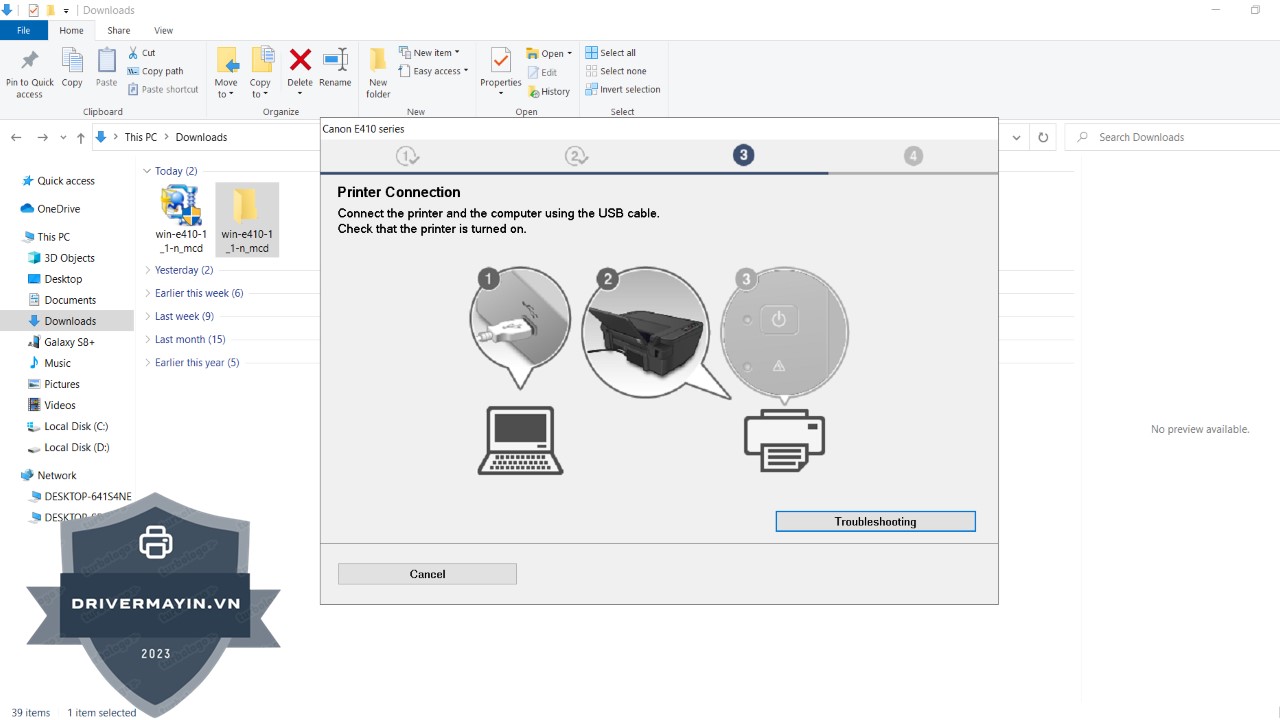This screenshot has width=1280, height=720.
Task: Cancel the Canon printer installation
Action: tap(427, 574)
